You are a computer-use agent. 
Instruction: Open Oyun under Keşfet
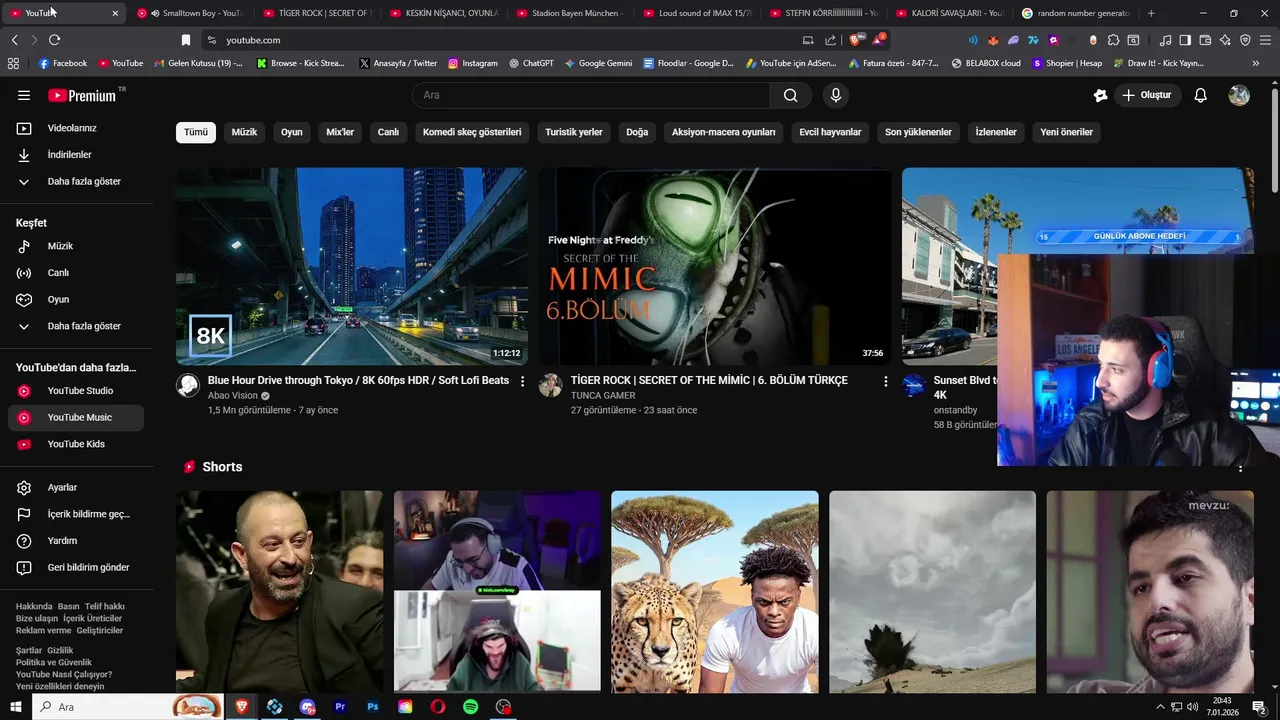point(76,299)
